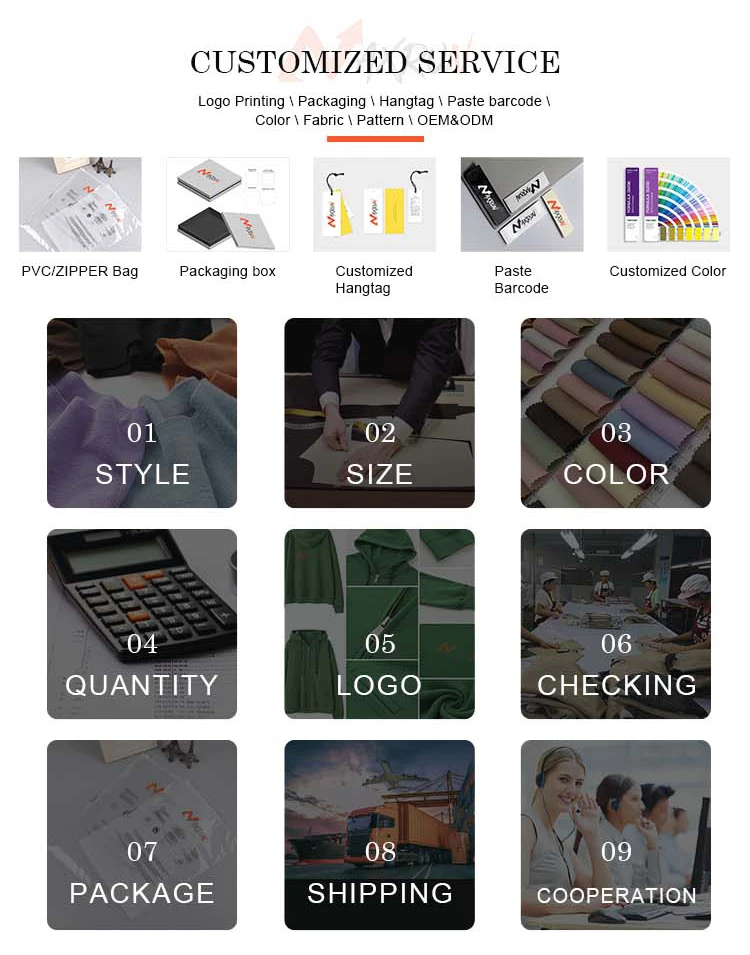Click the Logo Printing subtitle text

[241, 101]
